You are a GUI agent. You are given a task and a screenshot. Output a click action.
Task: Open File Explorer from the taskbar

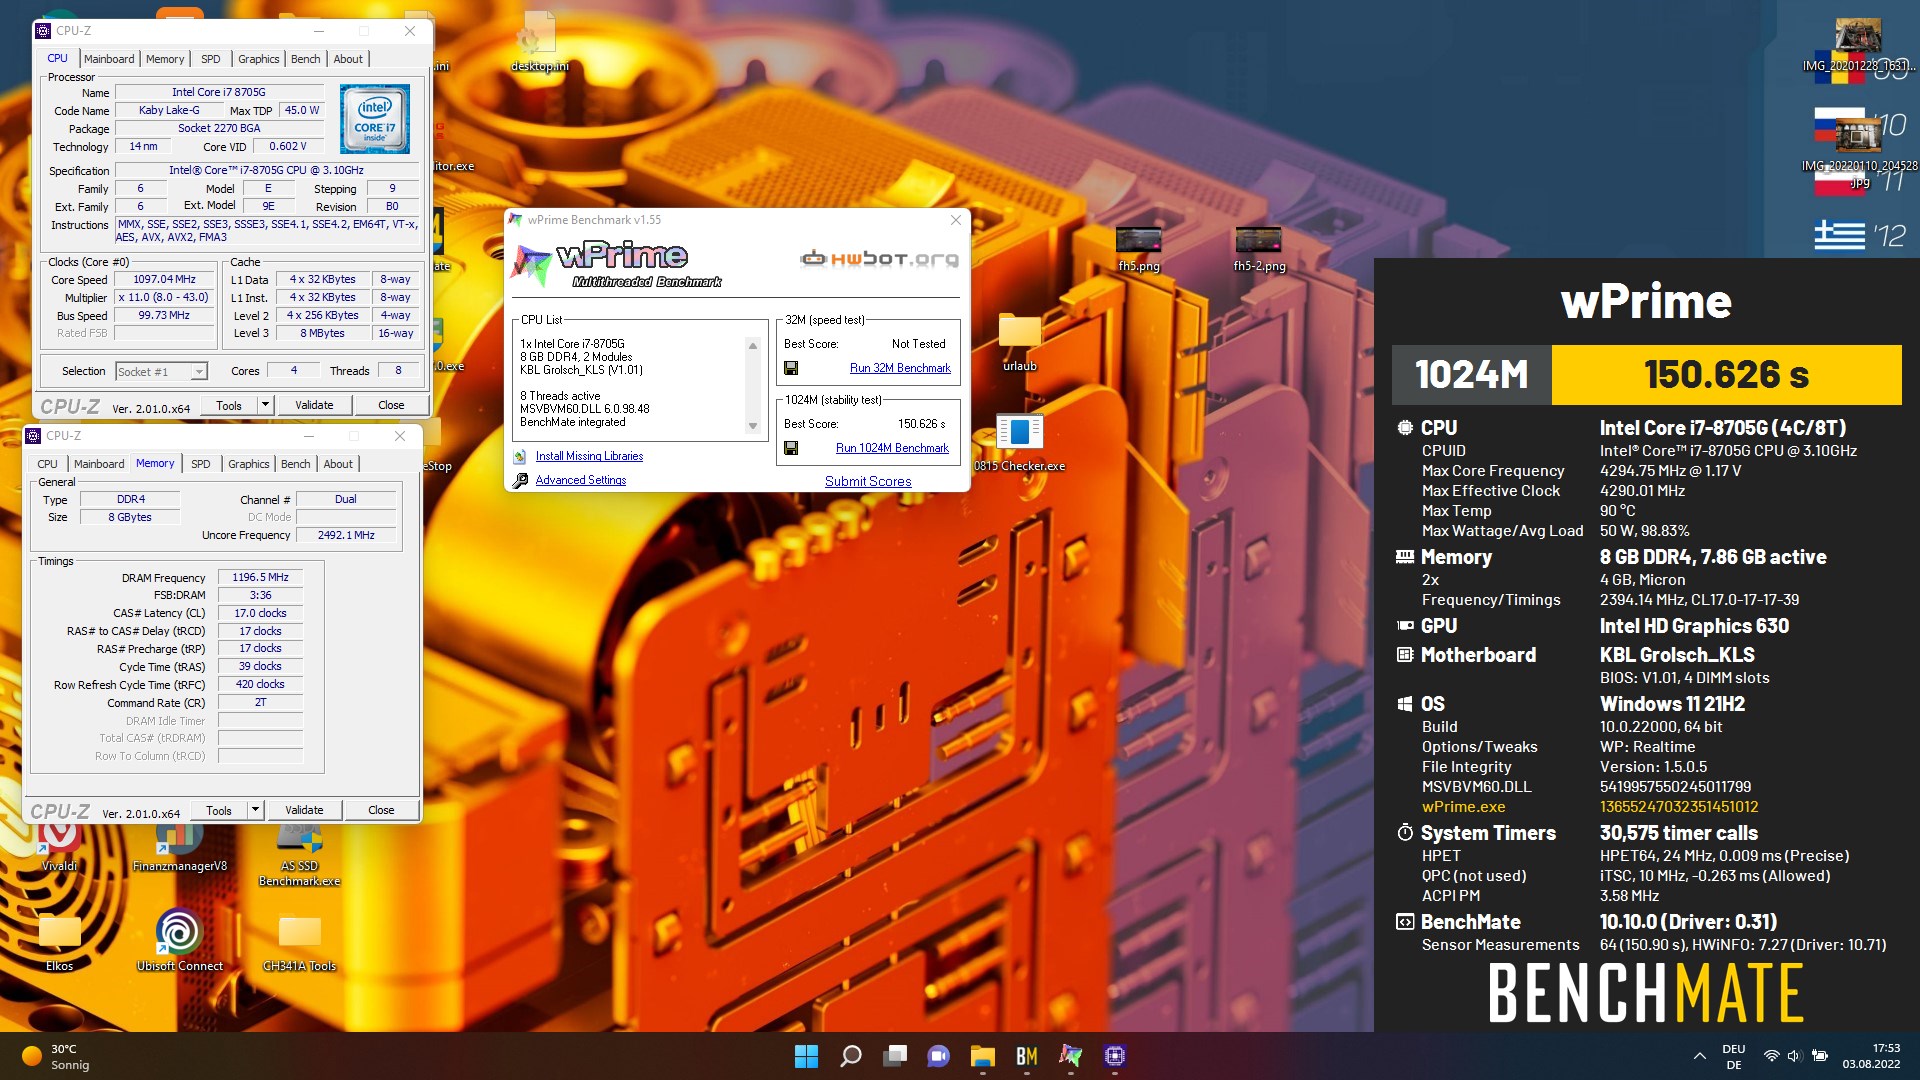click(x=983, y=1056)
